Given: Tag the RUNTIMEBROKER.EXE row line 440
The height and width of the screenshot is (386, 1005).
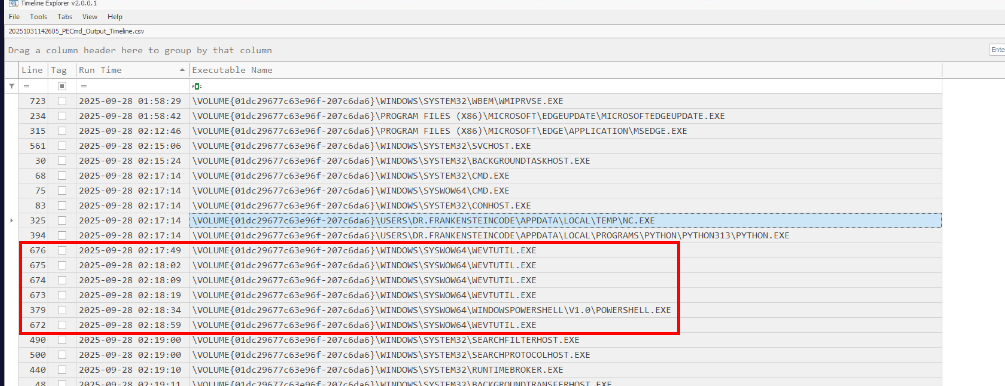Looking at the screenshot, I should pyautogui.click(x=62, y=369).
